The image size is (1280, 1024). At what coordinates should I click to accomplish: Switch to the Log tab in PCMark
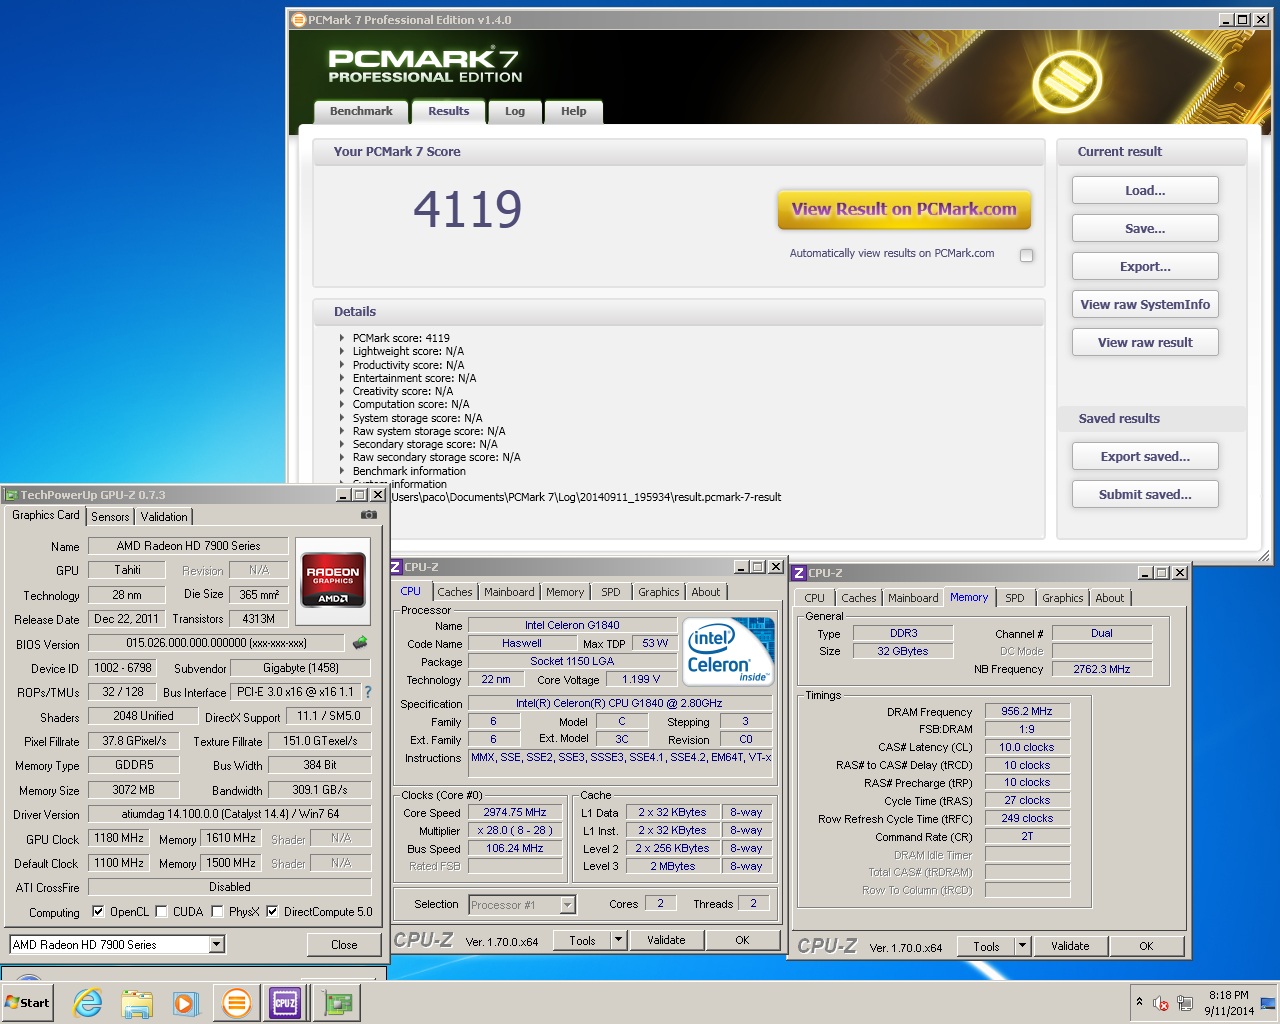(x=515, y=112)
